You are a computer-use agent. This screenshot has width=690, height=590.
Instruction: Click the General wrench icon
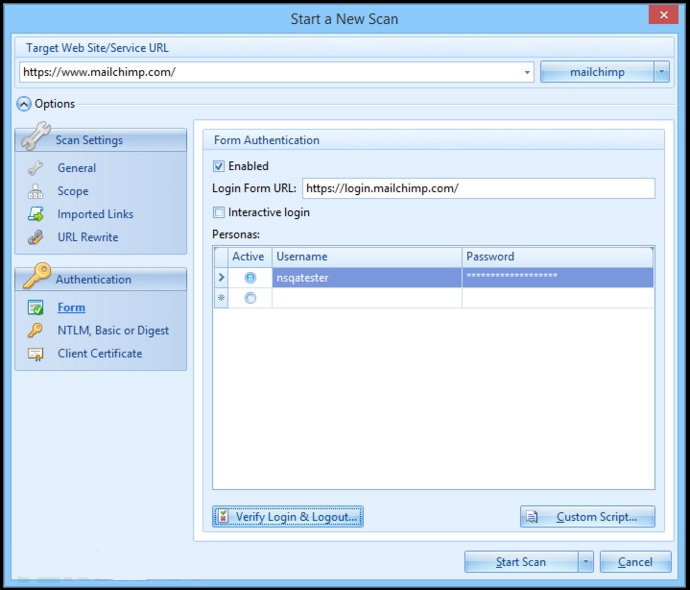[x=35, y=168]
